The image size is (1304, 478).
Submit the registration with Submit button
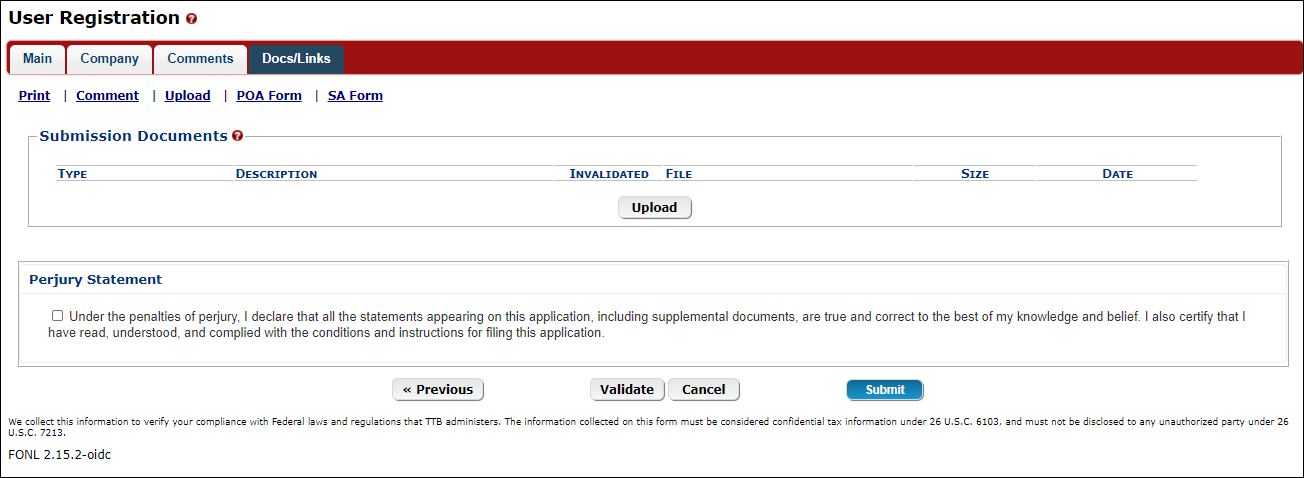[x=885, y=390]
